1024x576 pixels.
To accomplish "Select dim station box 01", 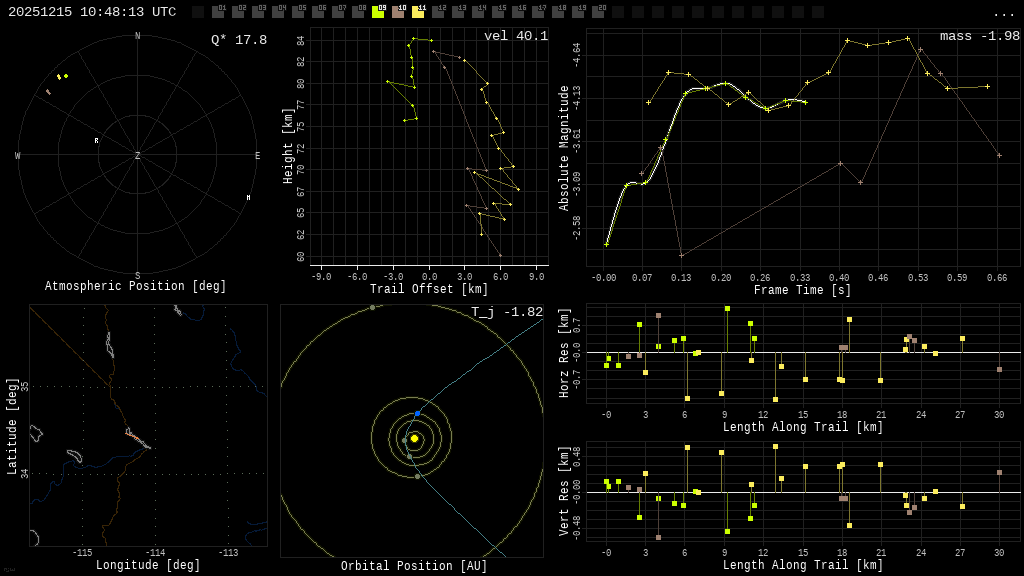I will click(218, 12).
